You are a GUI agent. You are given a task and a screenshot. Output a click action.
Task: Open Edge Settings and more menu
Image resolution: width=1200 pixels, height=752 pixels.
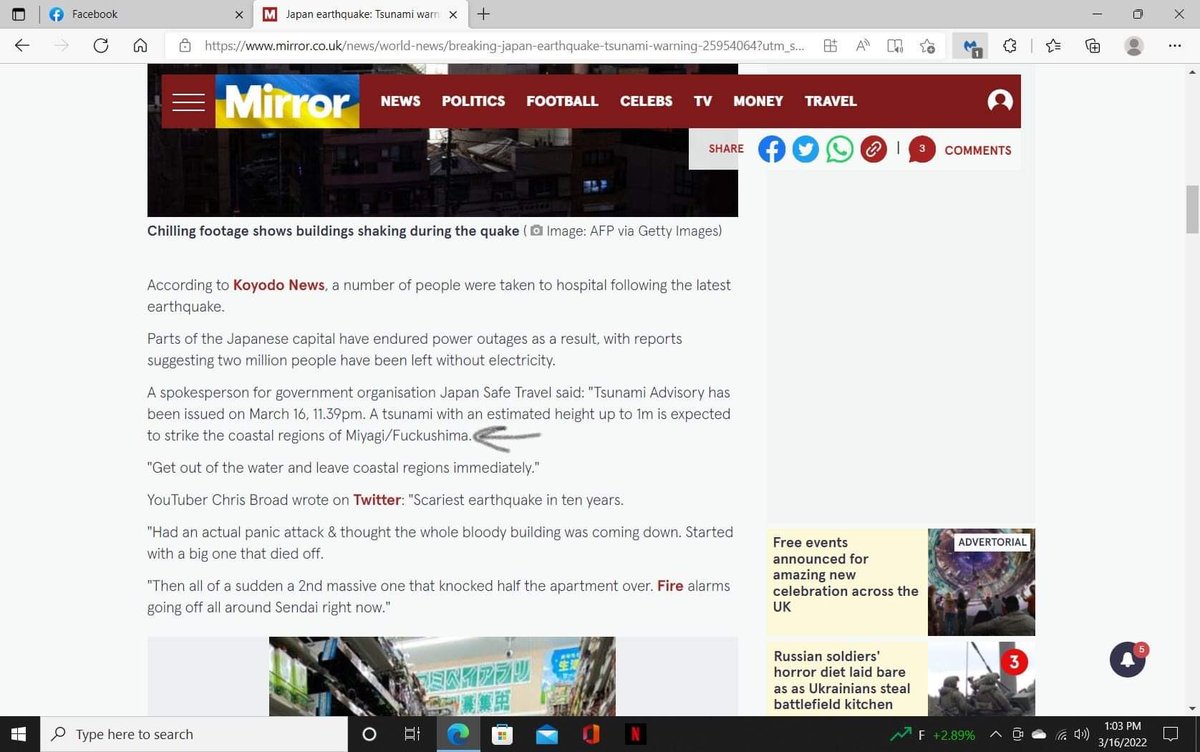(x=1174, y=45)
